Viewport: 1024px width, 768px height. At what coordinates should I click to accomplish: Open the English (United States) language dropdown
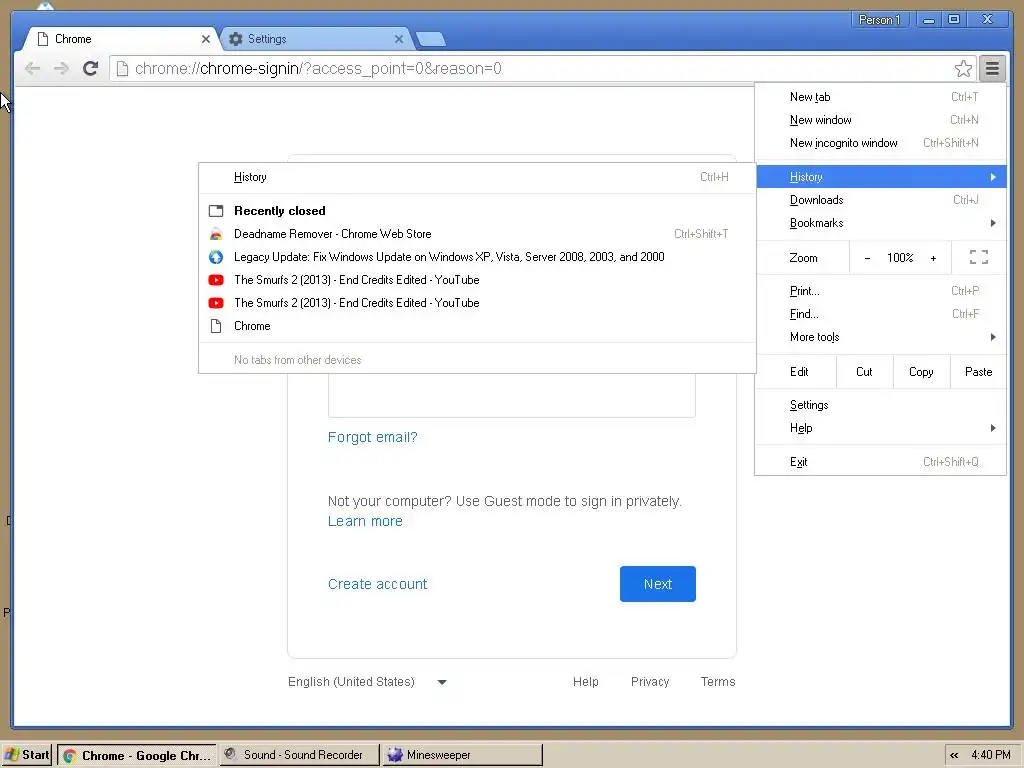(367, 682)
